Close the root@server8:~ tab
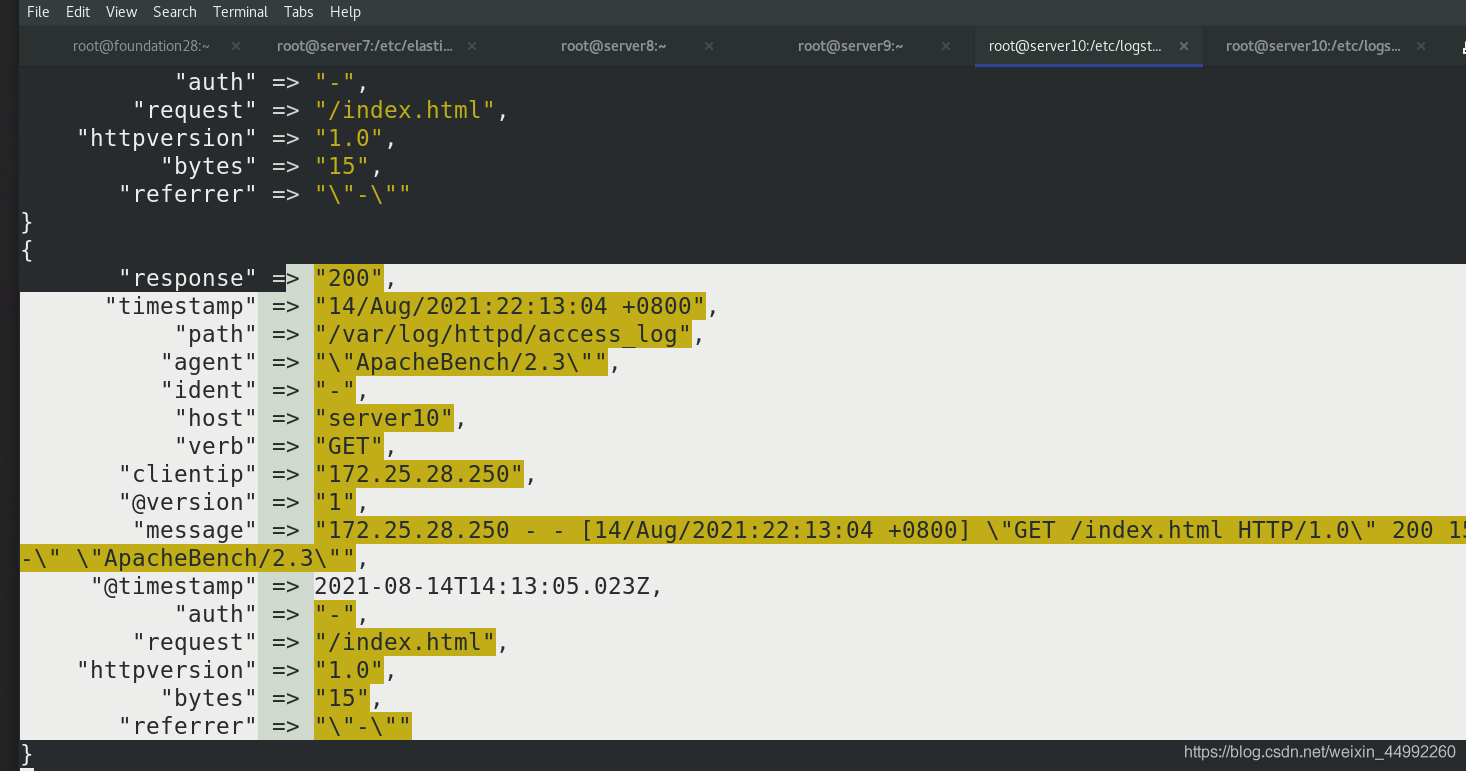1466x771 pixels. tap(709, 46)
